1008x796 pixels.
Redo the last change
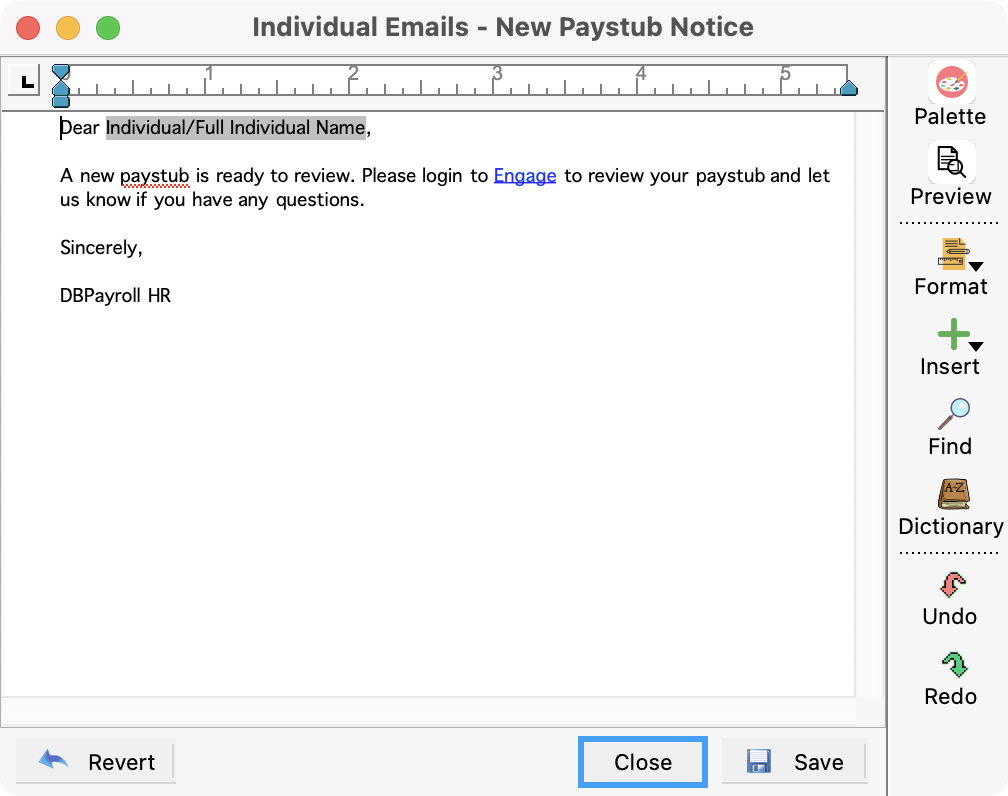coord(951,664)
